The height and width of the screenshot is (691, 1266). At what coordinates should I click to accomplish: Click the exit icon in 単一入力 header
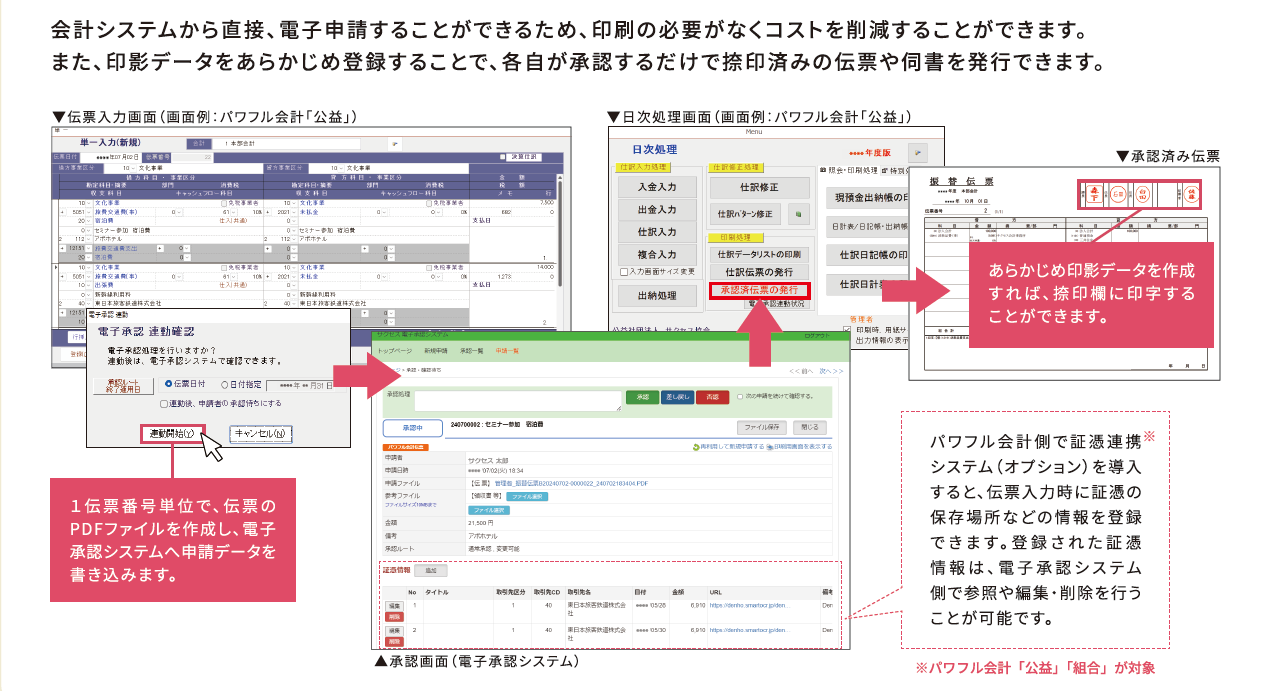pos(395,143)
